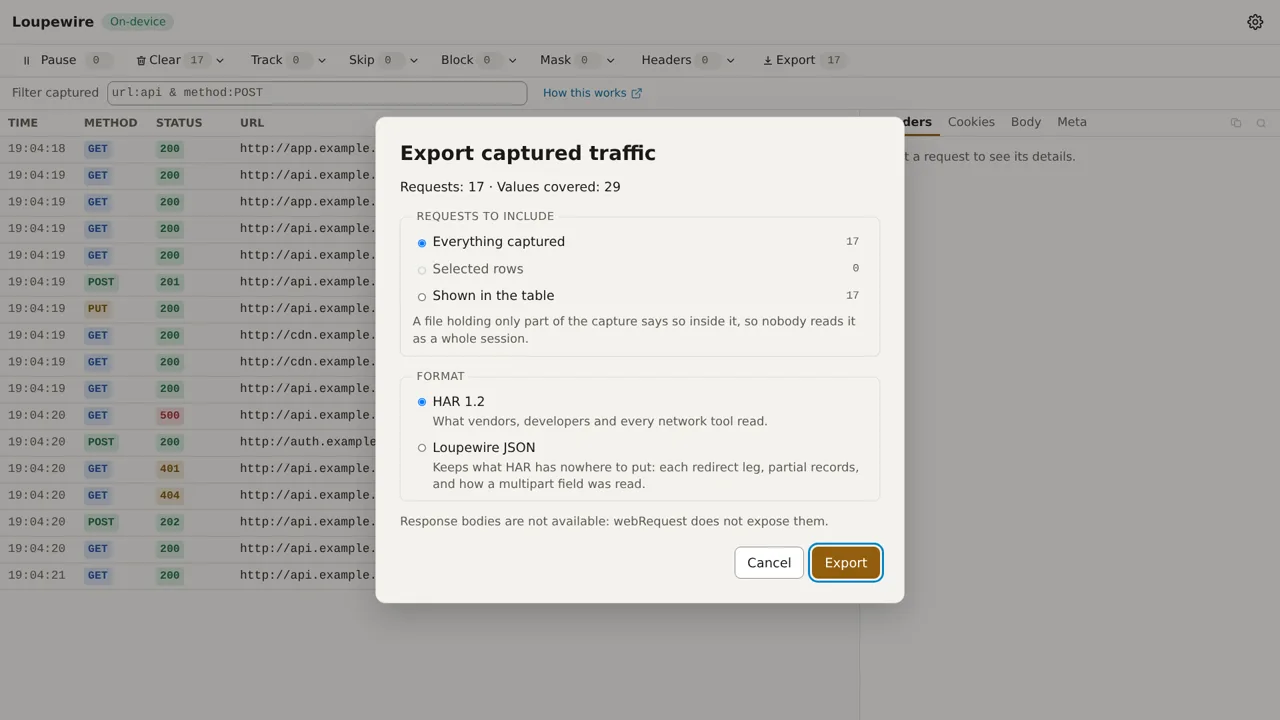The height and width of the screenshot is (720, 1280).
Task: Click the TIME column header
Action: 23,123
